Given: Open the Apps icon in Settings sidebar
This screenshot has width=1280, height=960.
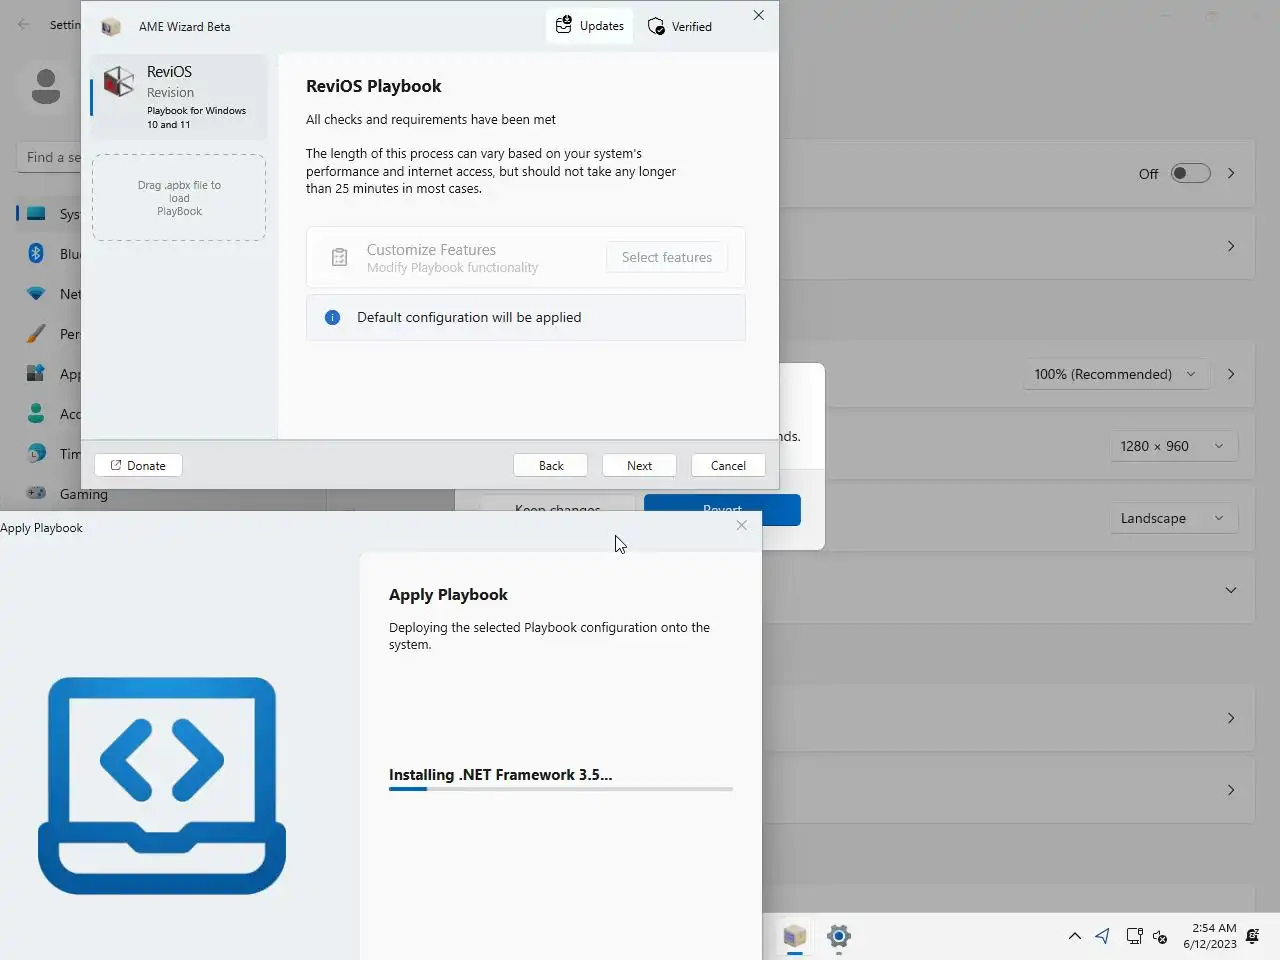Looking at the screenshot, I should pyautogui.click(x=36, y=373).
